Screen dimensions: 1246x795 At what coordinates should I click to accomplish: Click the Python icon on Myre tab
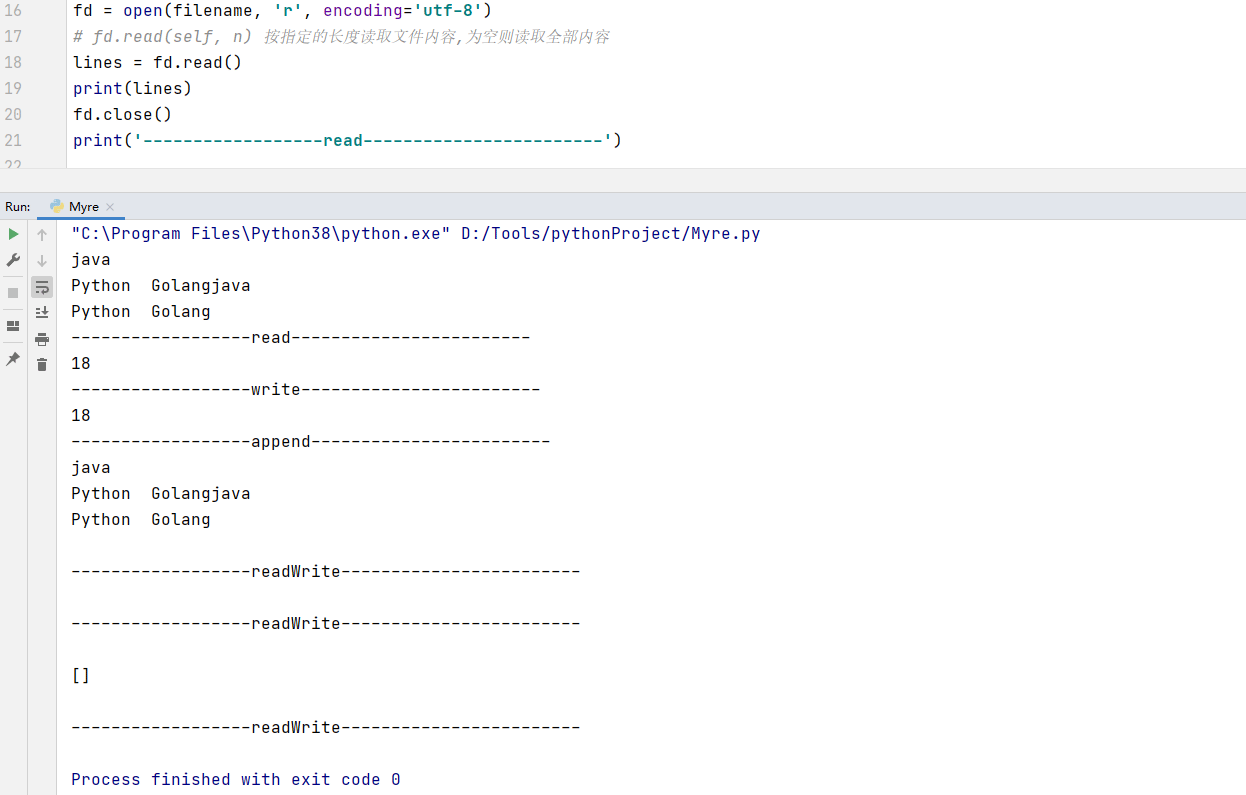point(56,206)
